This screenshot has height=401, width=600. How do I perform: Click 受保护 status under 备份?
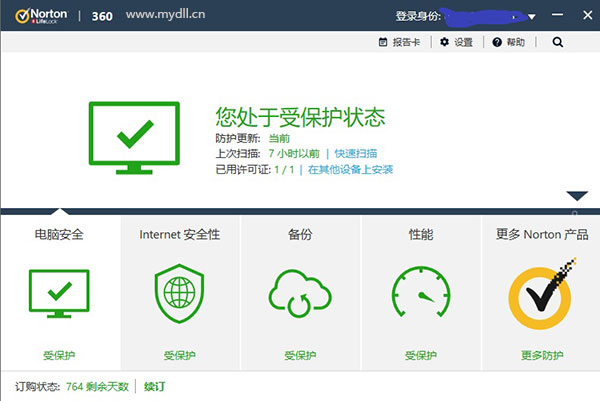300,355
